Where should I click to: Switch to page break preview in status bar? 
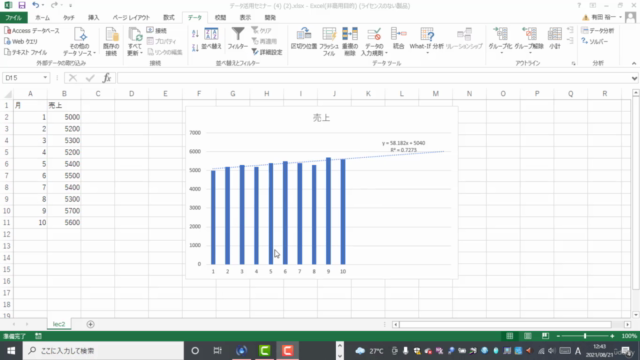(545, 336)
